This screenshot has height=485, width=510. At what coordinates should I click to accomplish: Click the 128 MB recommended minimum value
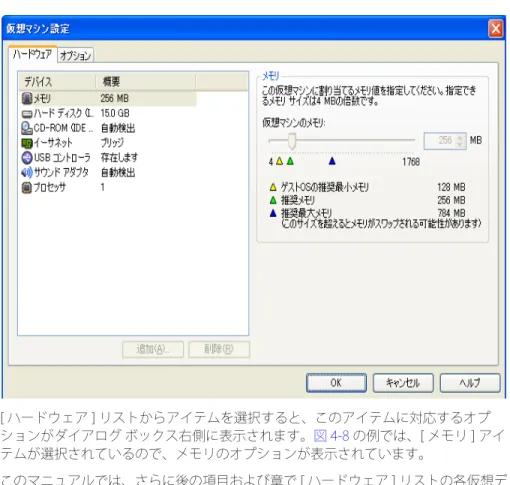(451, 187)
